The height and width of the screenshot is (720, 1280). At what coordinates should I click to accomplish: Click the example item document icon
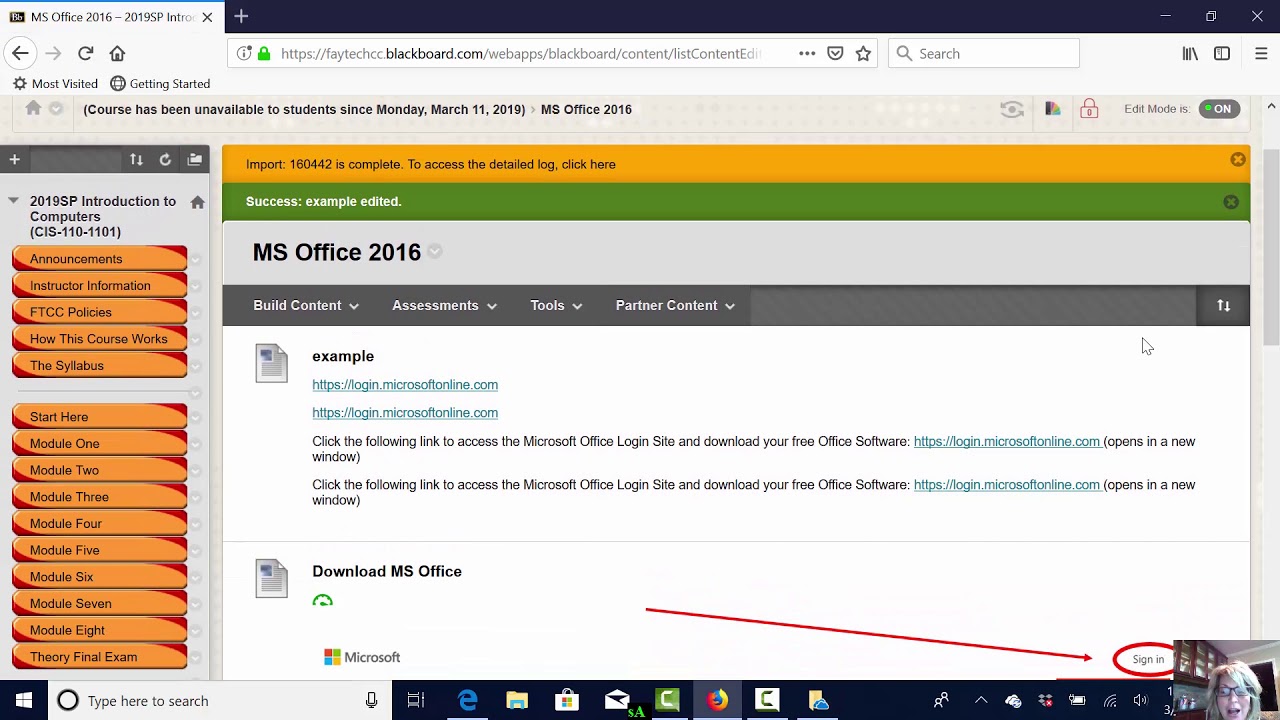[271, 363]
